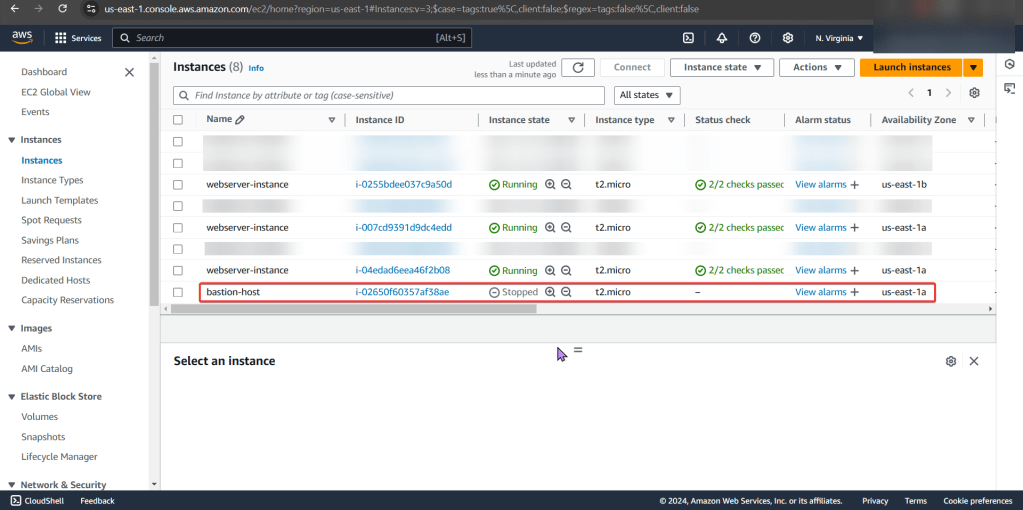The height and width of the screenshot is (510, 1023).
Task: Select the webserver-instance checkbox in us-east-1b row
Action: [178, 185]
